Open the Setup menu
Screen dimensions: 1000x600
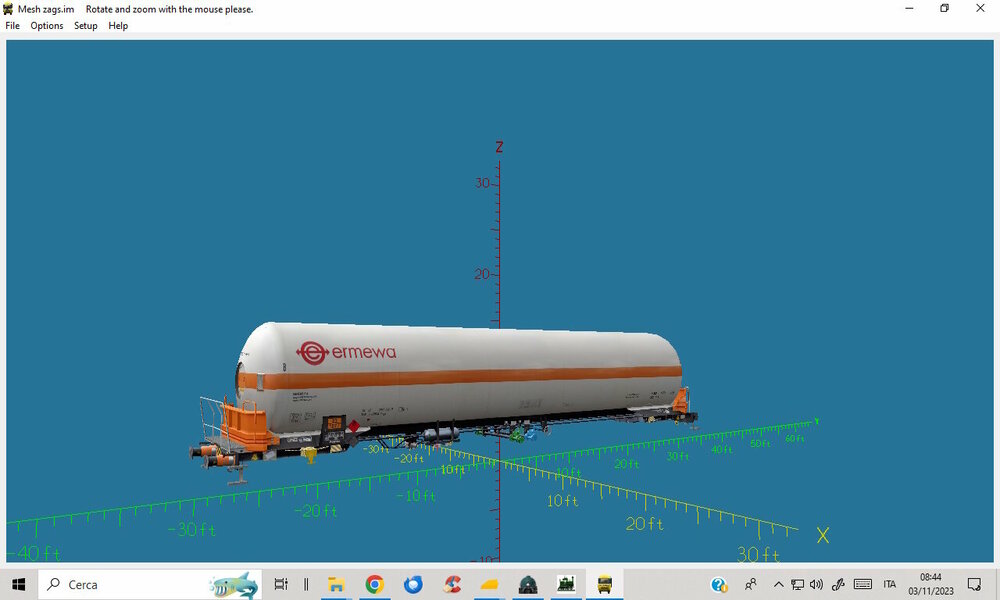point(85,26)
